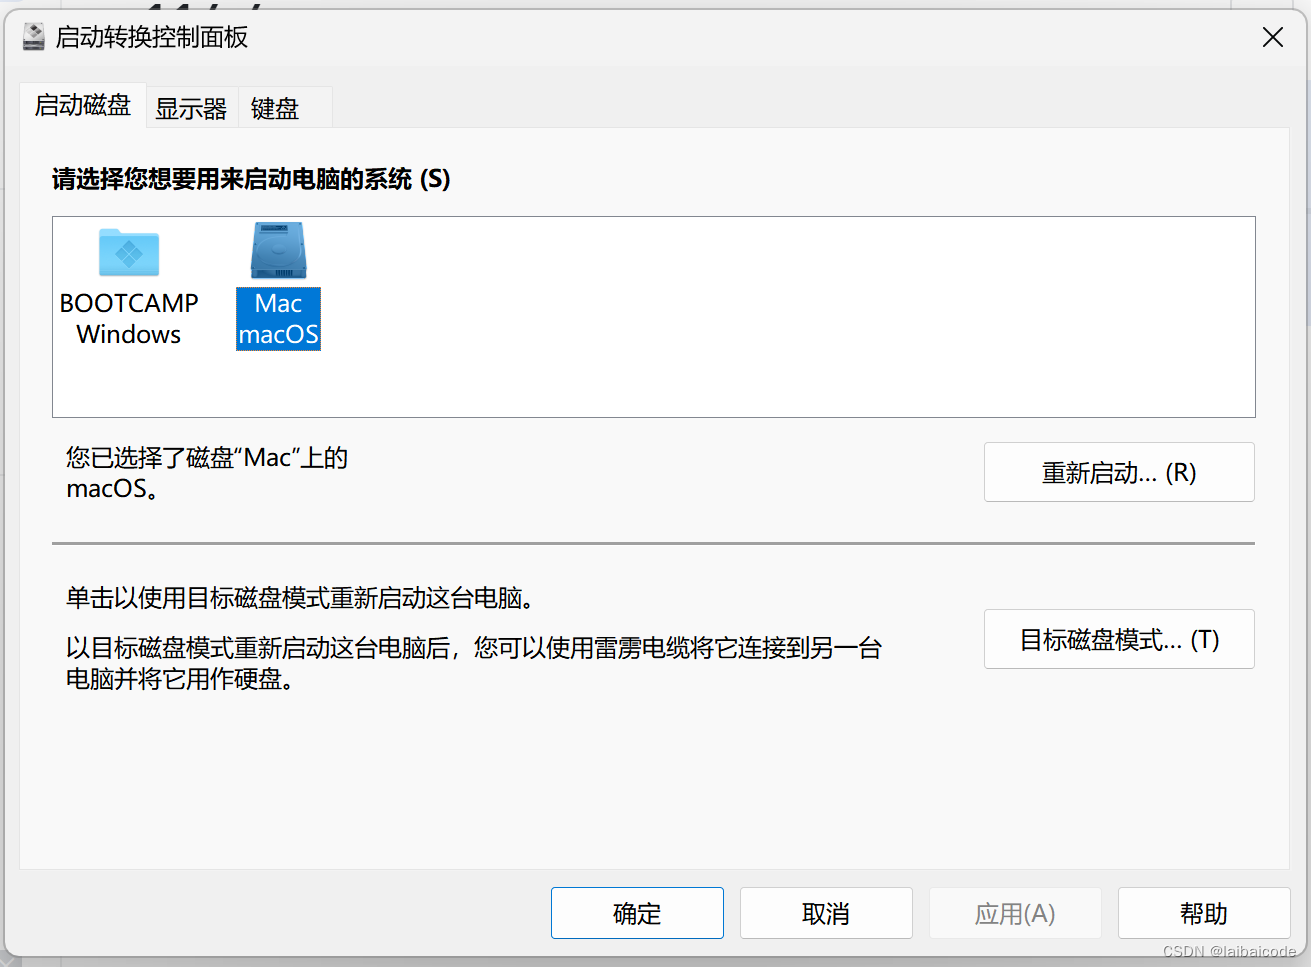1311x967 pixels.
Task: Click the "请选择您想要用来启动电脑的系统 (S)" heading
Action: coord(251,179)
